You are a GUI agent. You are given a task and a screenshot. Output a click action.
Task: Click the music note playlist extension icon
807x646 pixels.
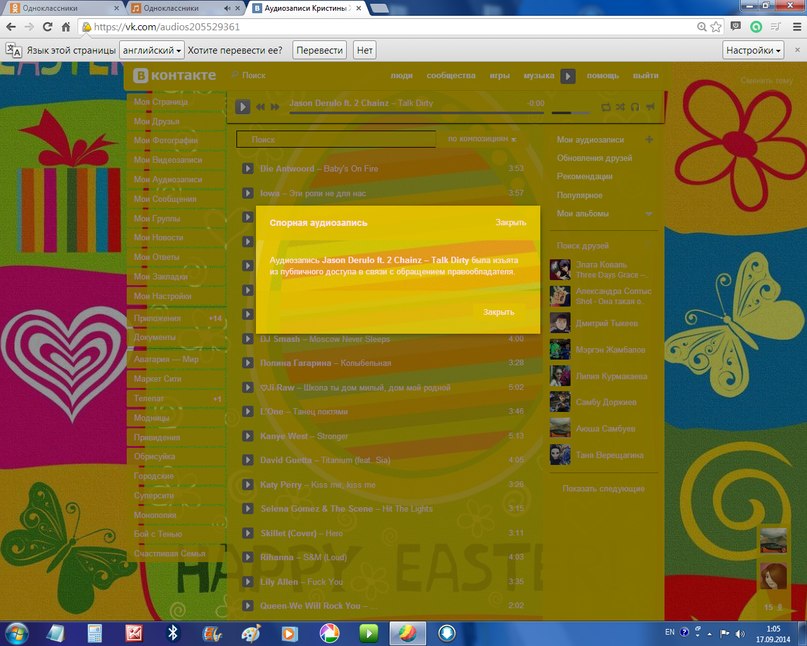click(776, 27)
